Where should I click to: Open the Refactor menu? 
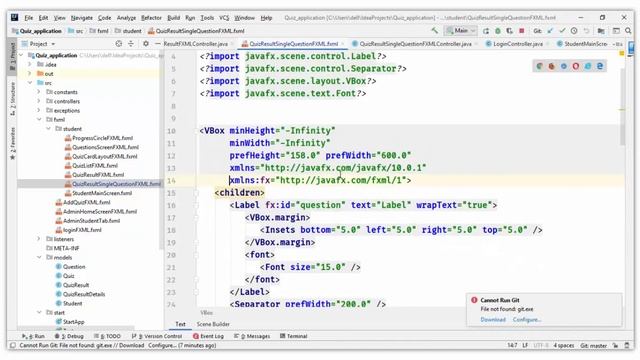pyautogui.click(x=151, y=18)
